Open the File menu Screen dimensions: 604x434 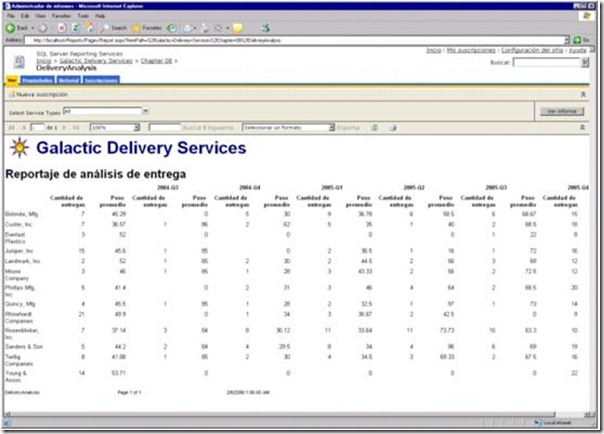pos(11,16)
